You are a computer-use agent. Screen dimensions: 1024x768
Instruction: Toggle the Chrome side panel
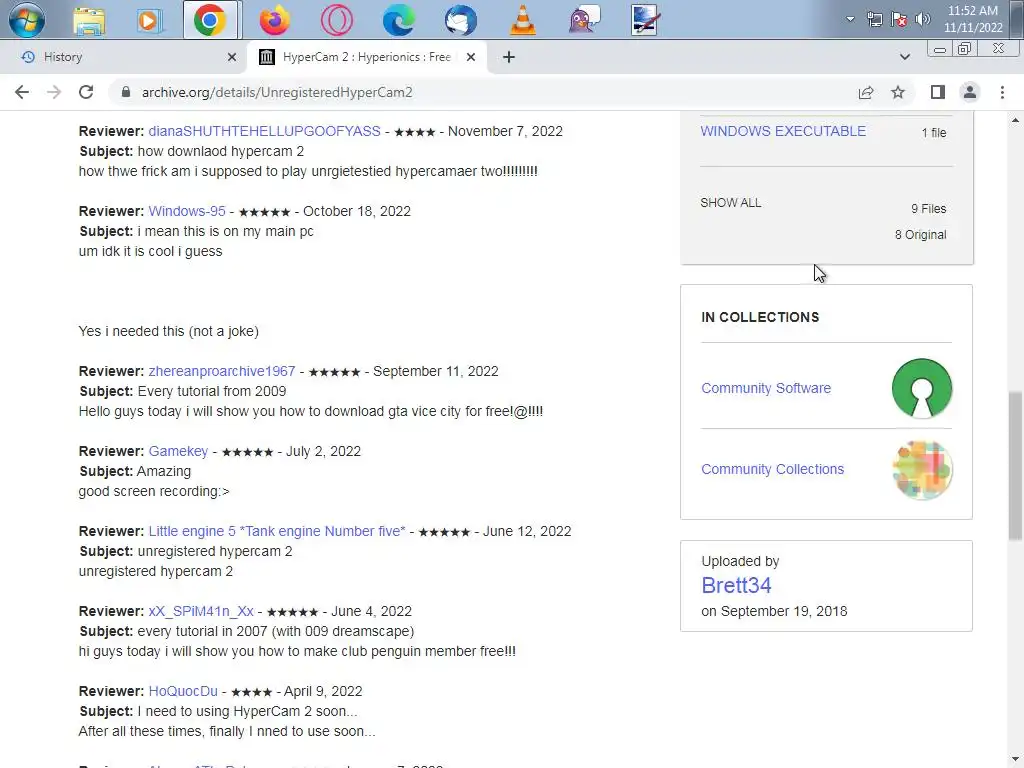(x=938, y=92)
